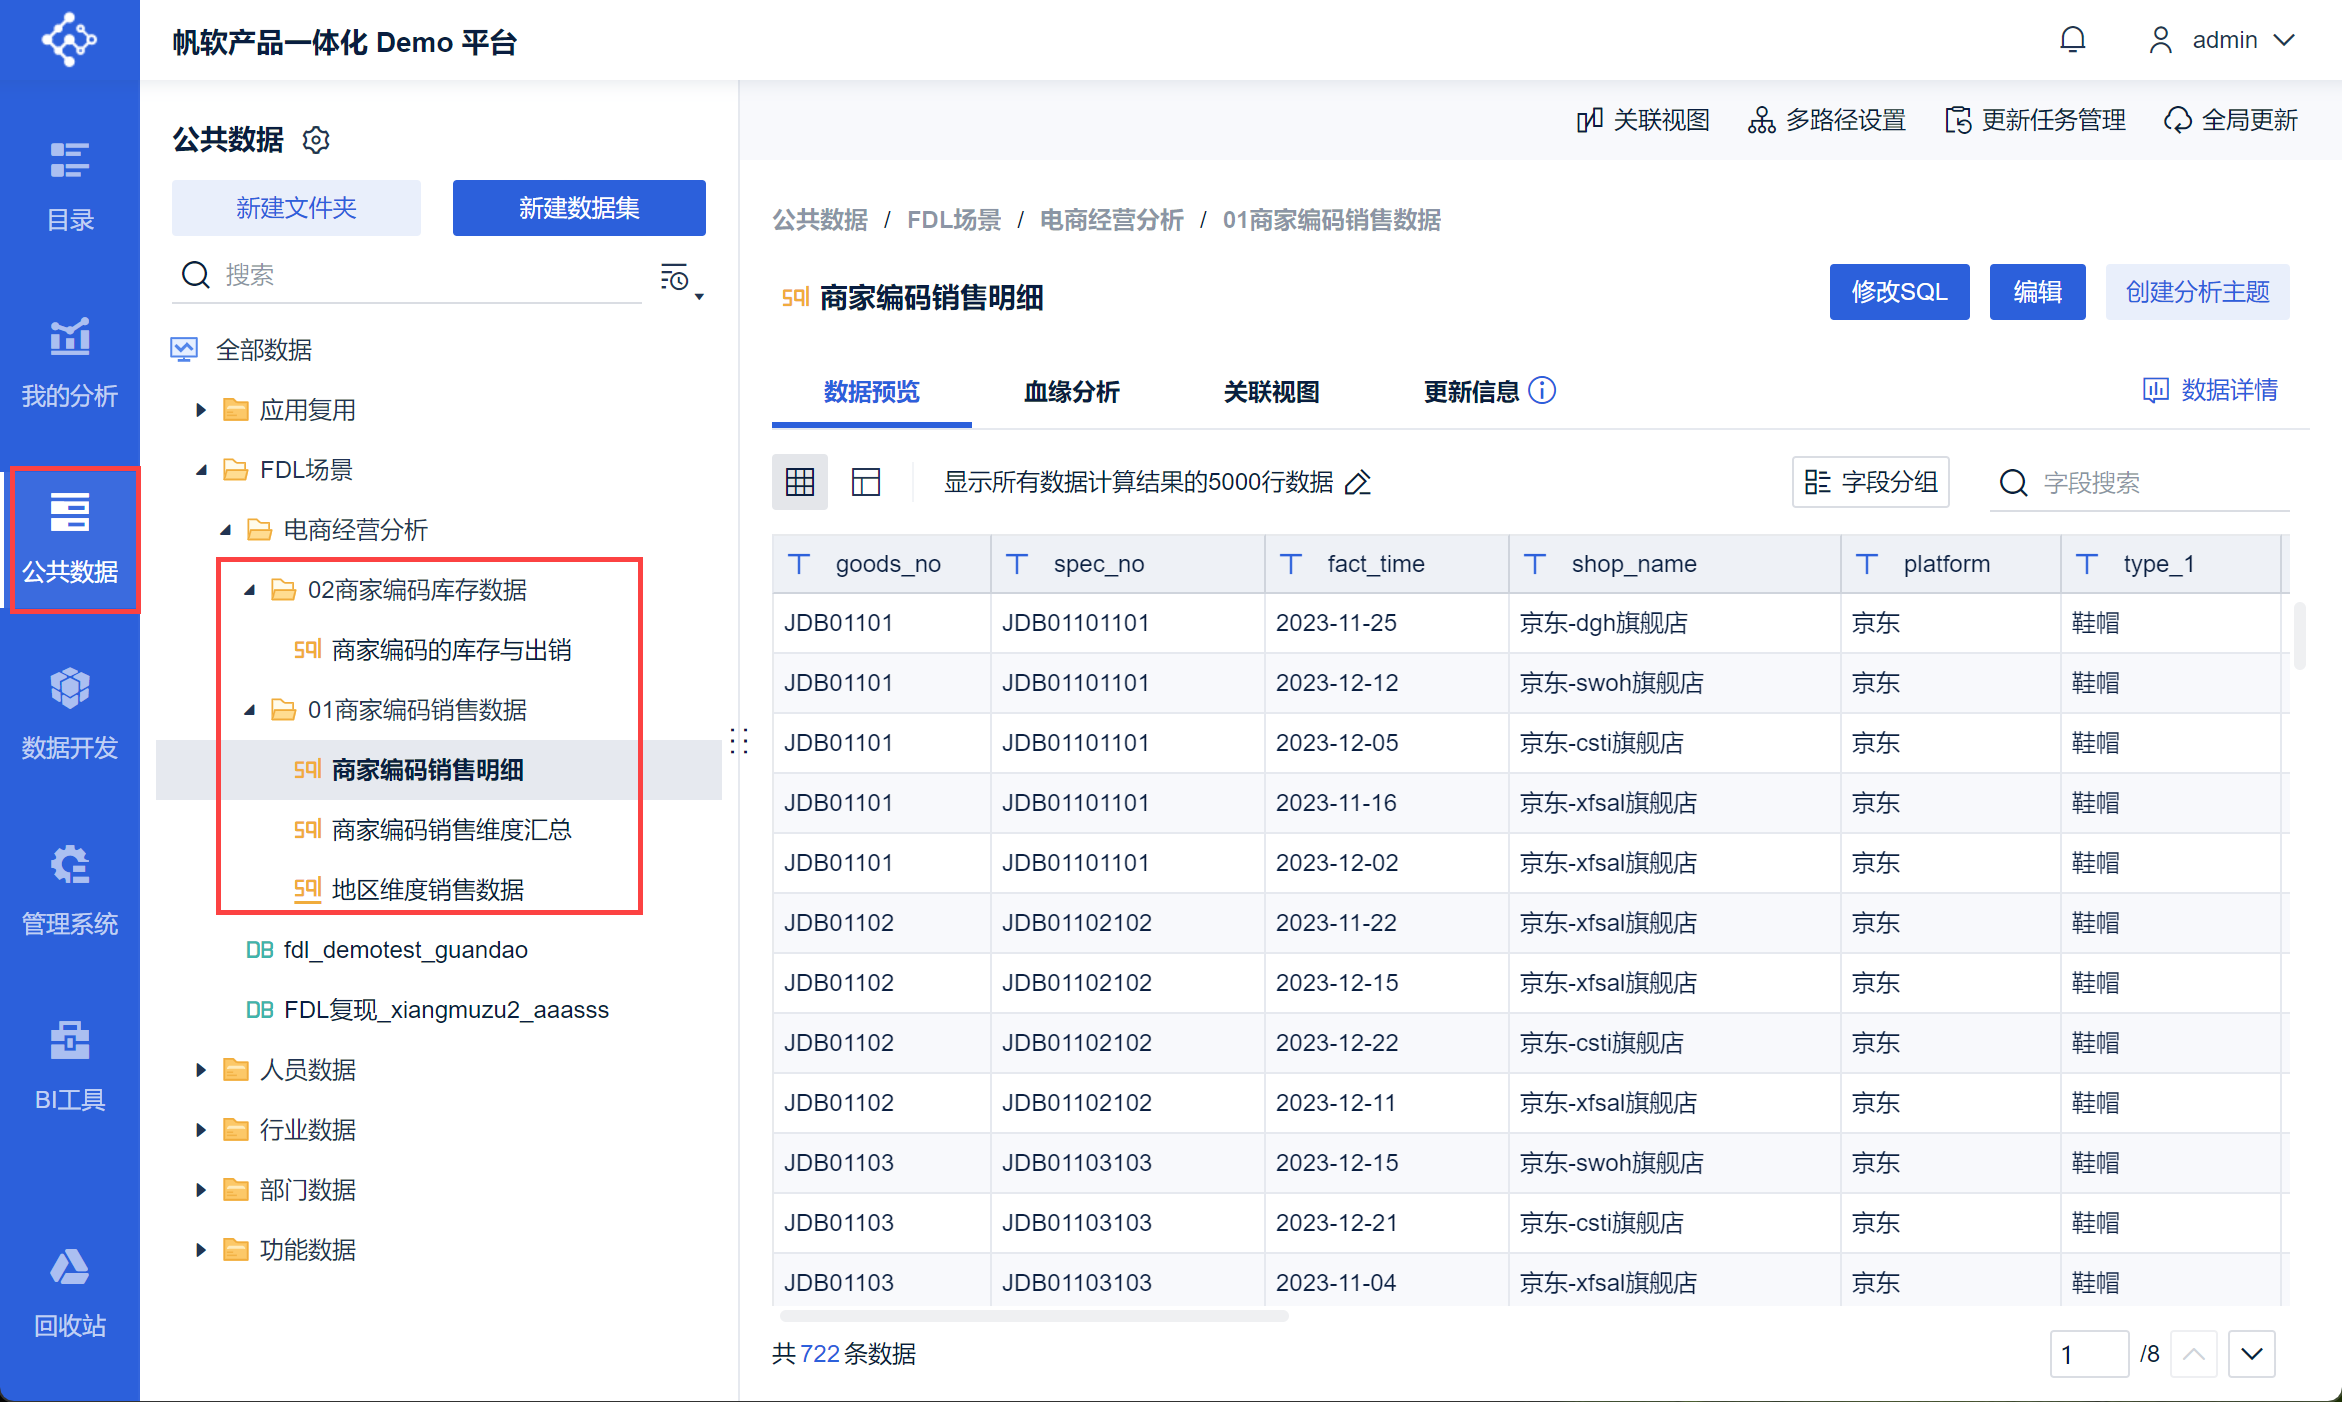Switch to grid table view

(800, 482)
